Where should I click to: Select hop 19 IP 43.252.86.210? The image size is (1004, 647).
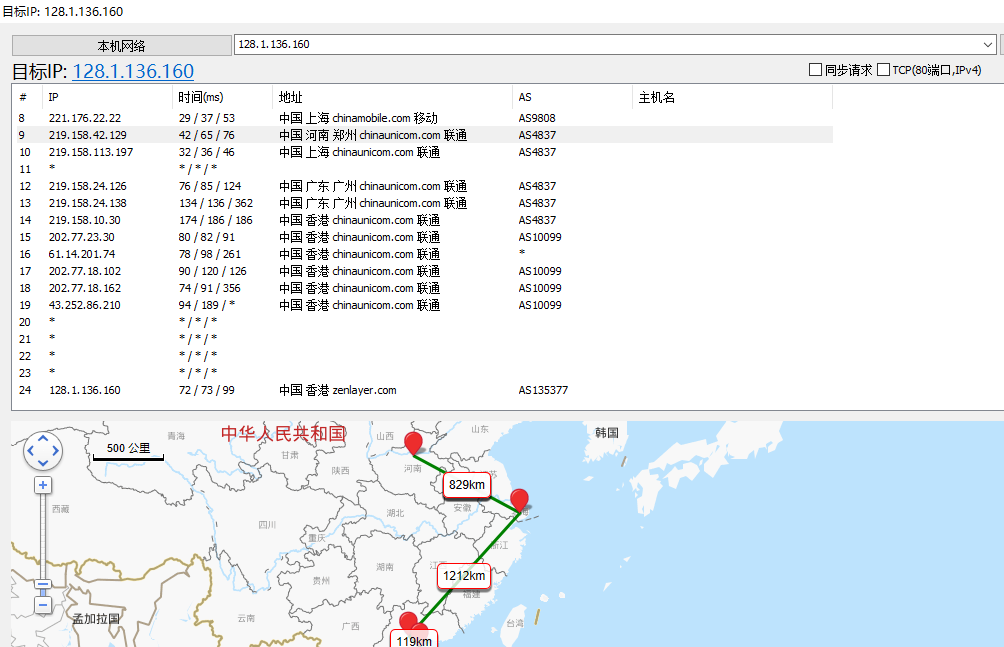coord(85,305)
